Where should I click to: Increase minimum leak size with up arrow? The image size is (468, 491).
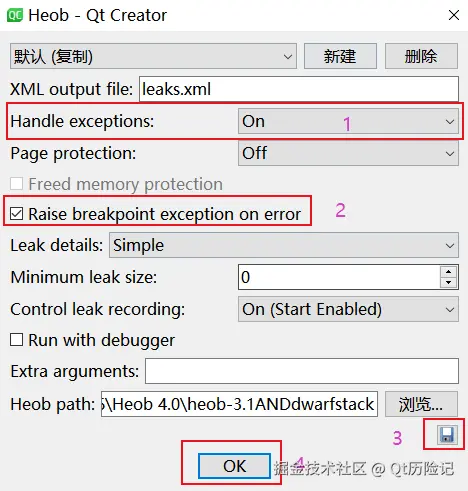[449, 272]
